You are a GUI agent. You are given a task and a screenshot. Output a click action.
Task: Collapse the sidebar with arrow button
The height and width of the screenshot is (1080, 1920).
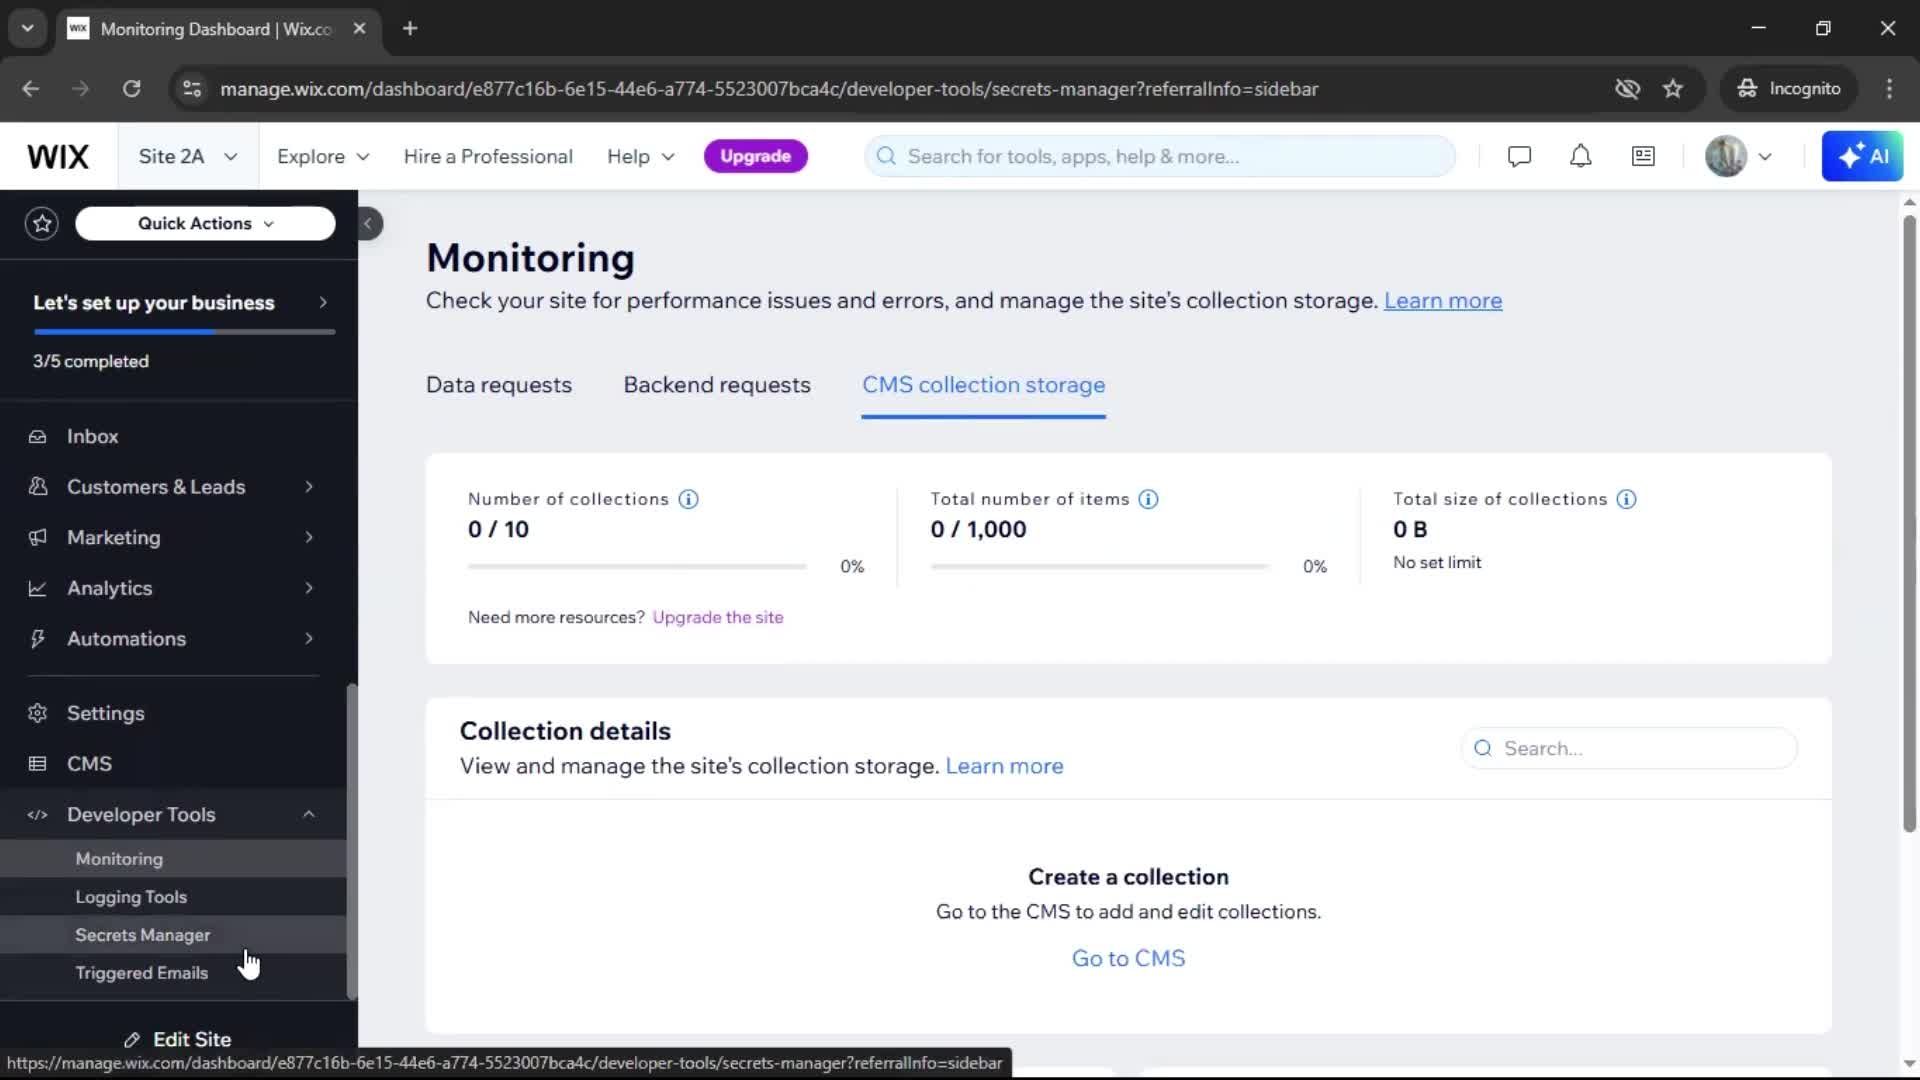click(368, 224)
